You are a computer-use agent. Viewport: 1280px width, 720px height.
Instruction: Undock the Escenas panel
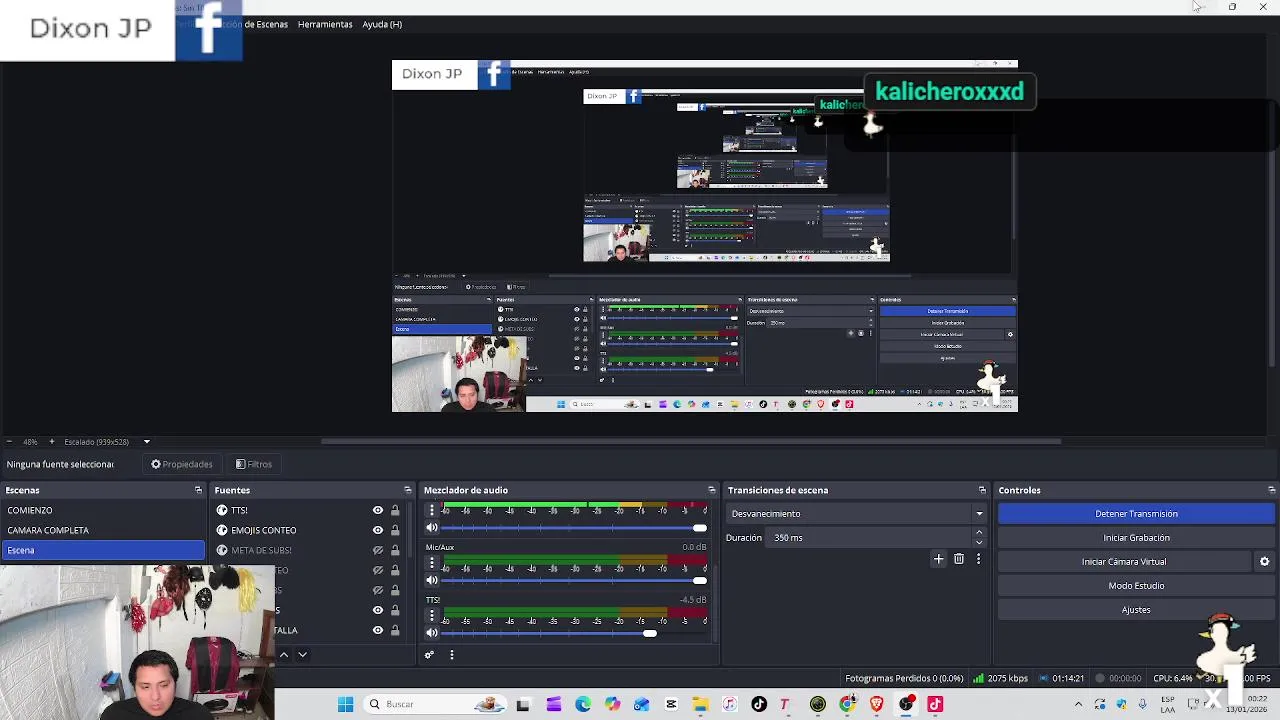(198, 490)
